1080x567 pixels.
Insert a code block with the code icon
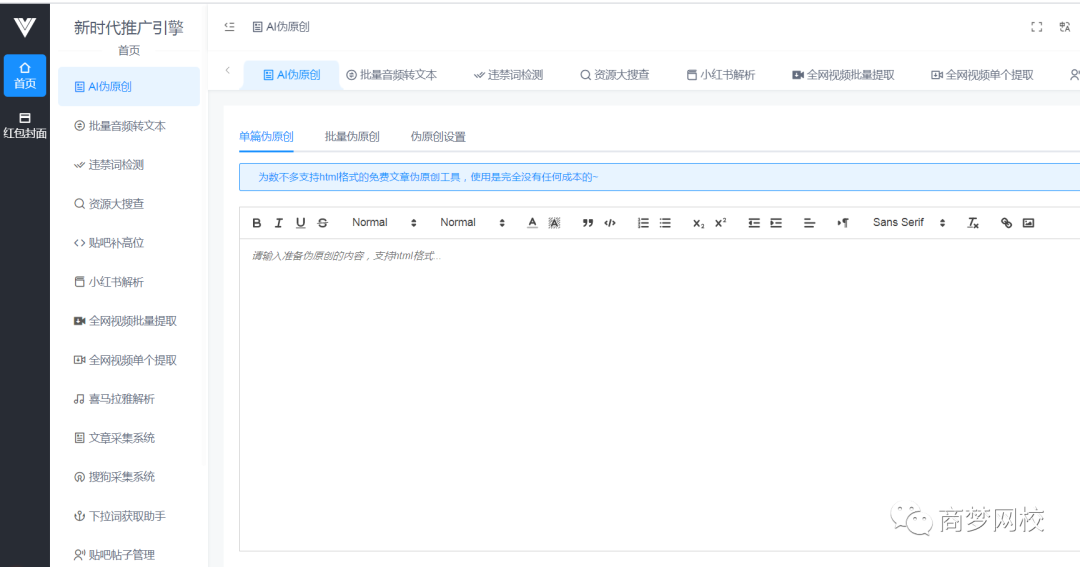pos(610,223)
